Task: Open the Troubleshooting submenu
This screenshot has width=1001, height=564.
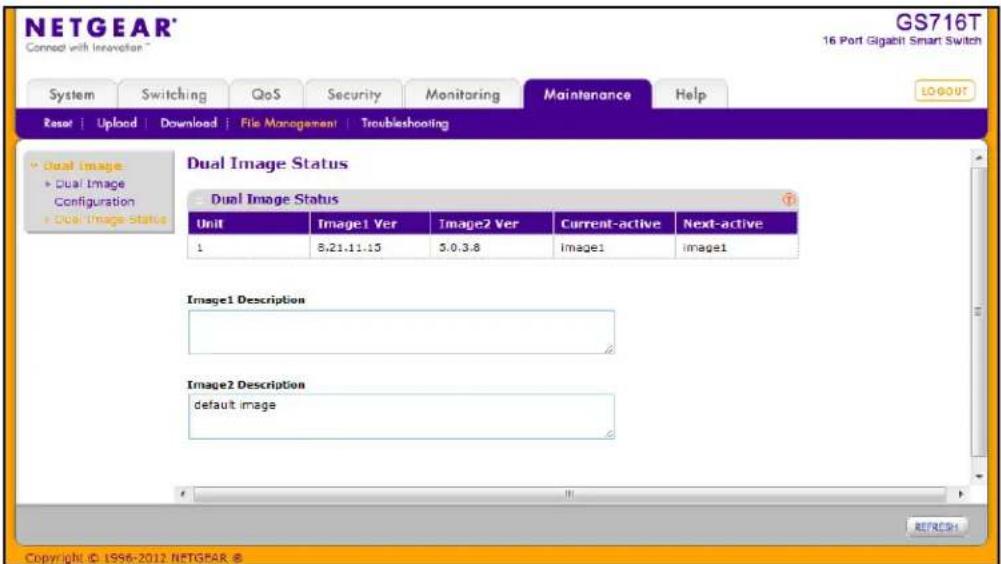Action: pos(405,123)
